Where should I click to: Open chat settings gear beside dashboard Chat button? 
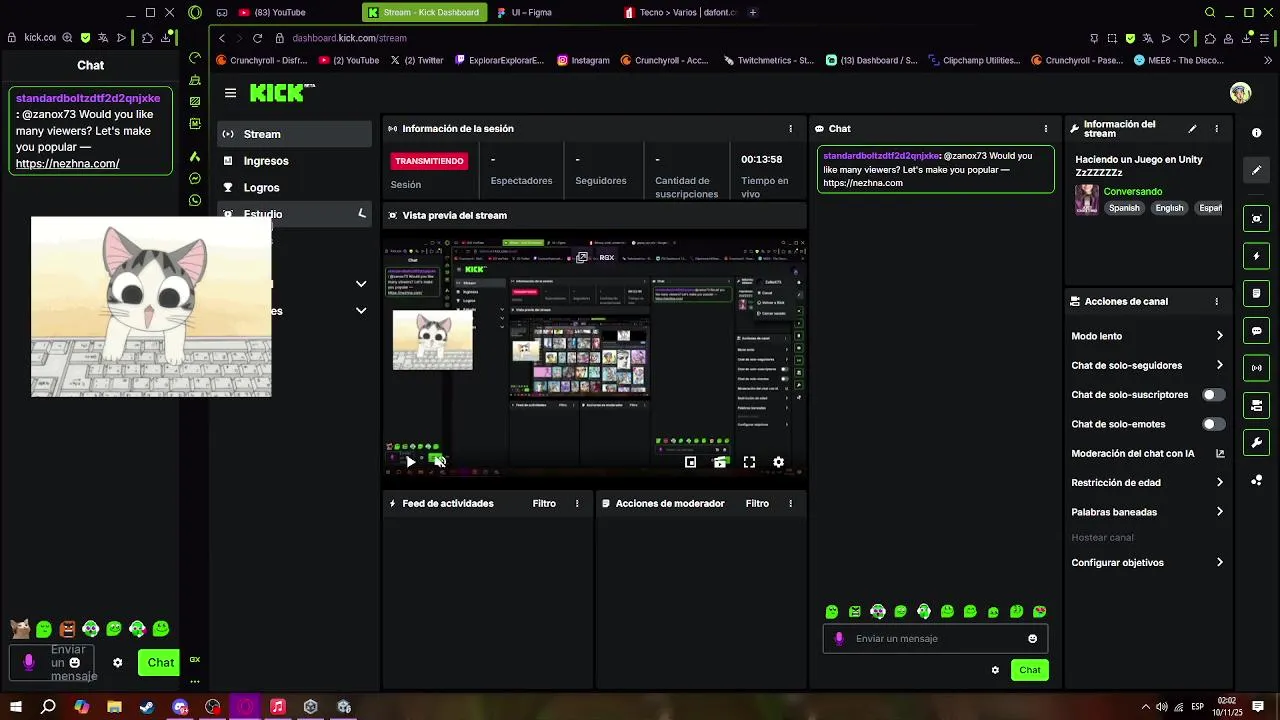[995, 670]
